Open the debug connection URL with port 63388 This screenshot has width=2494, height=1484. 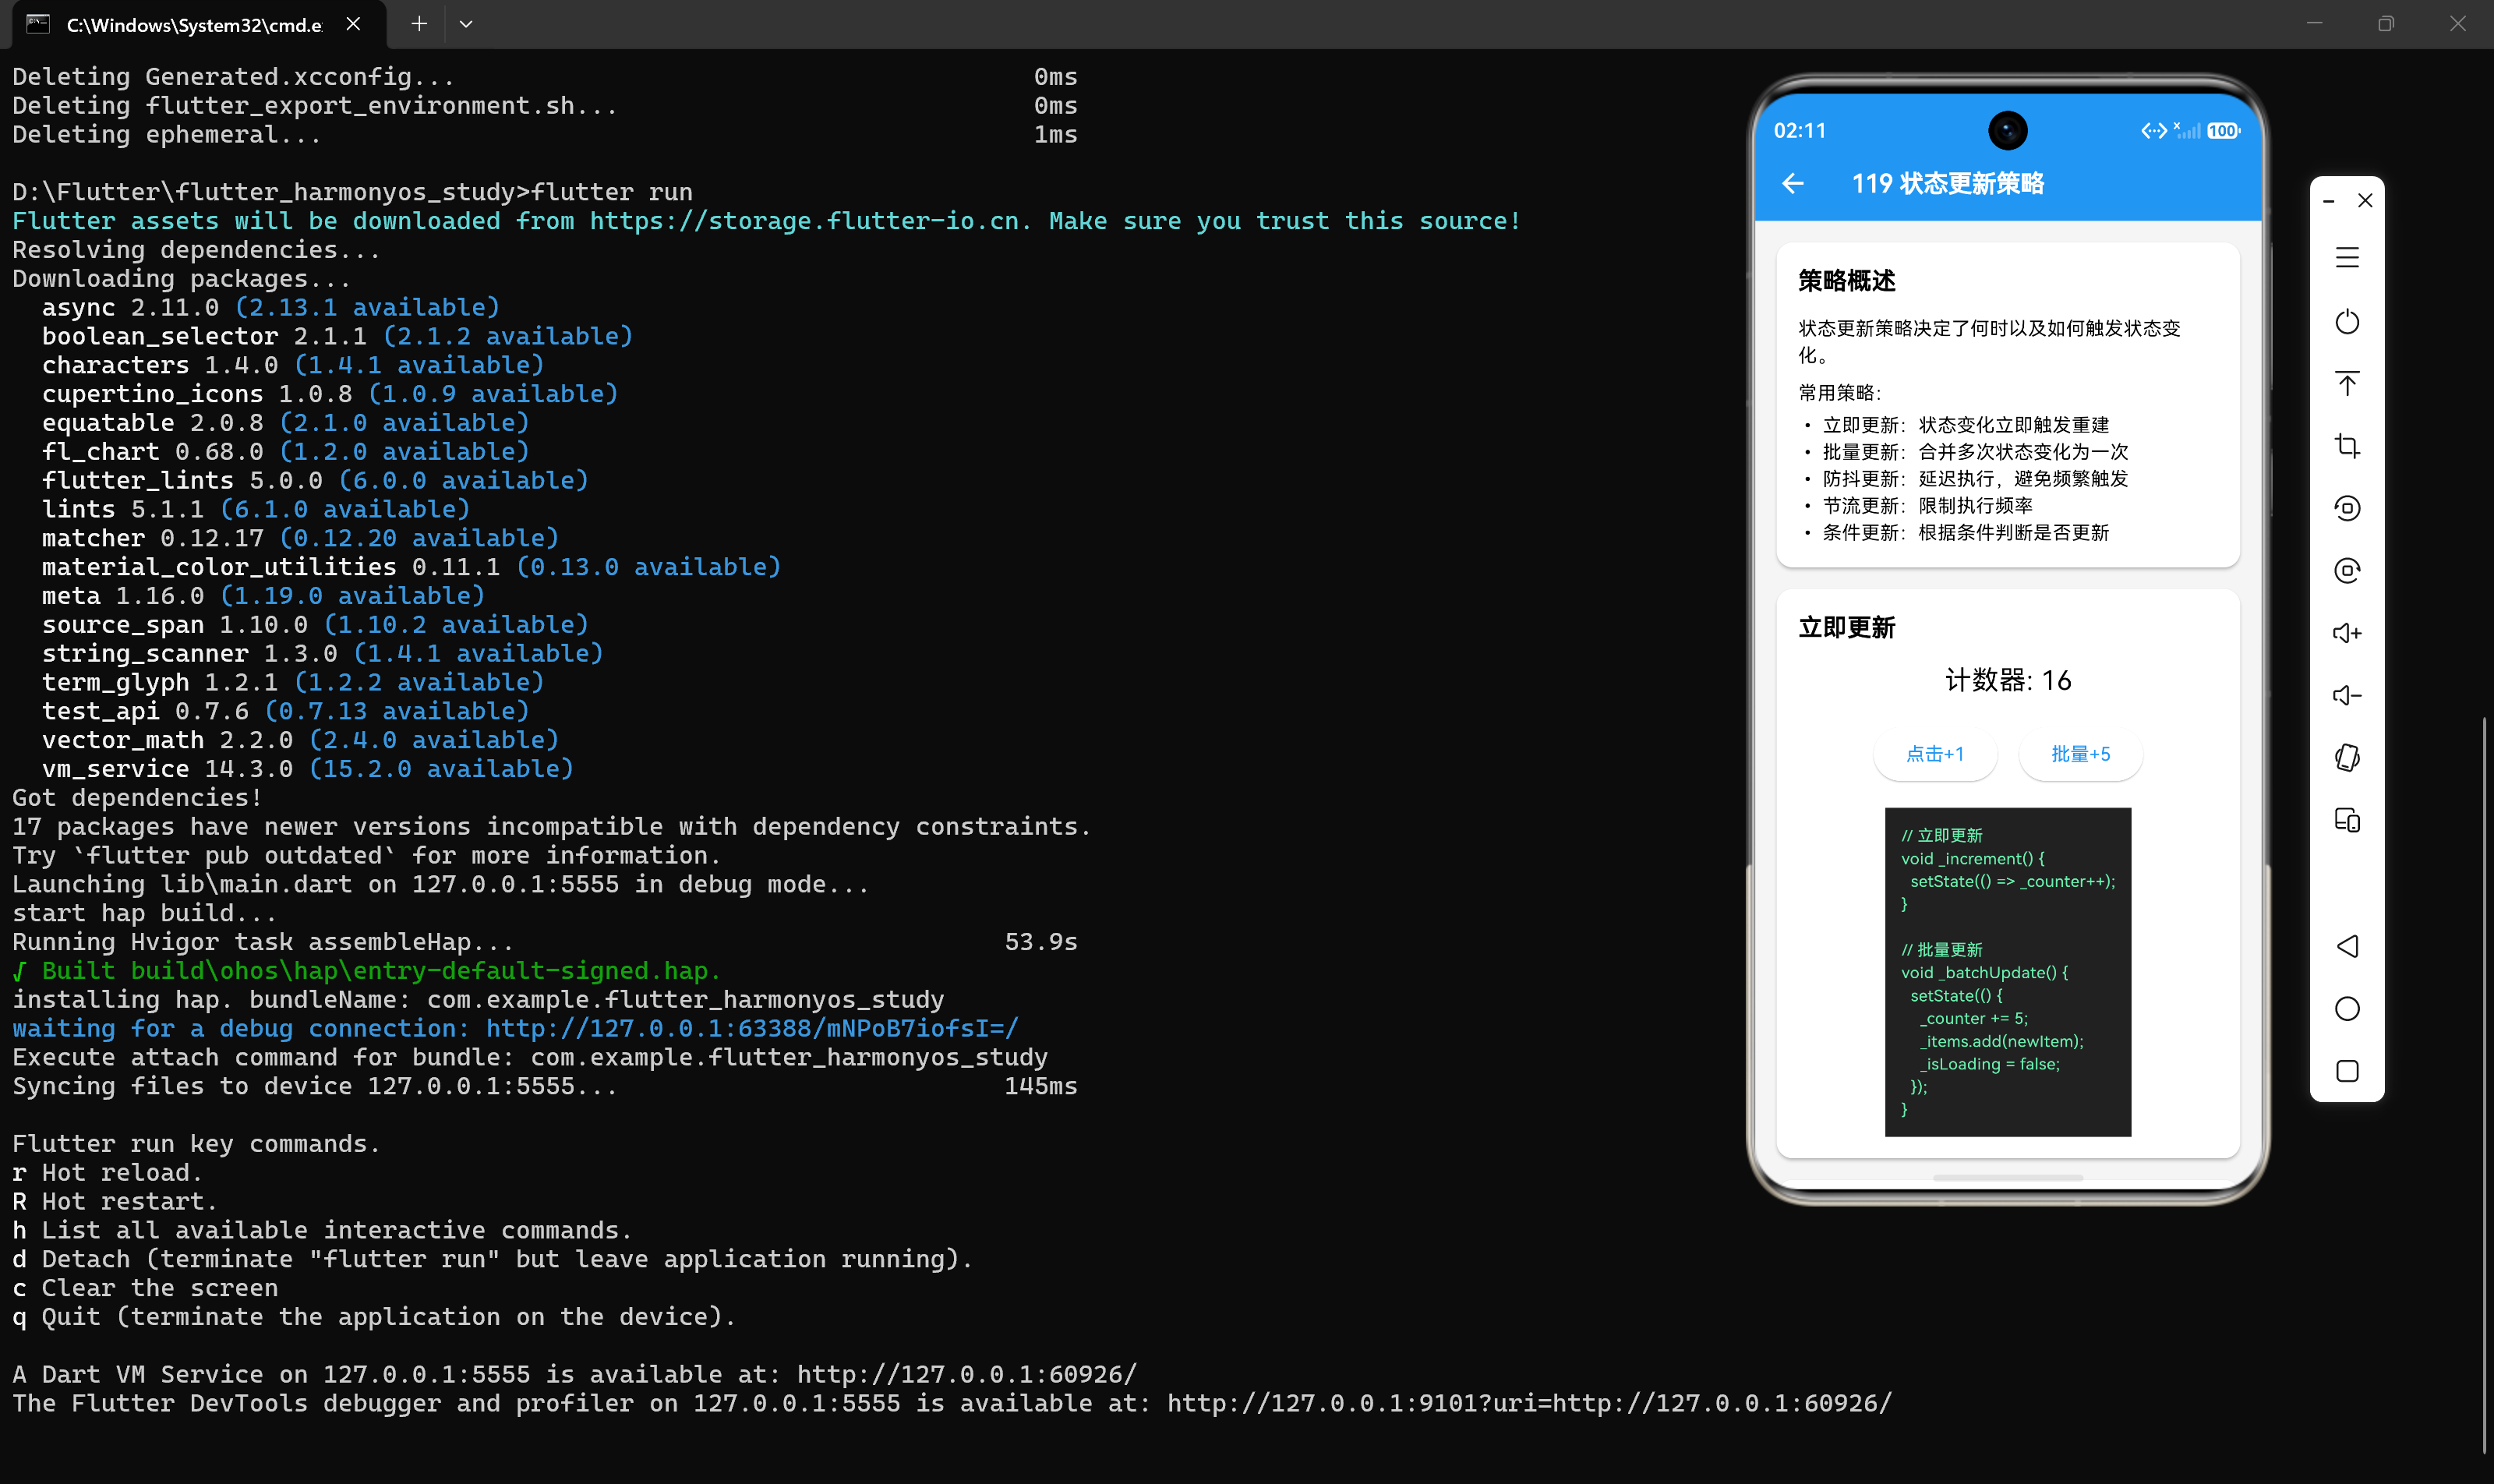pyautogui.click(x=752, y=1028)
